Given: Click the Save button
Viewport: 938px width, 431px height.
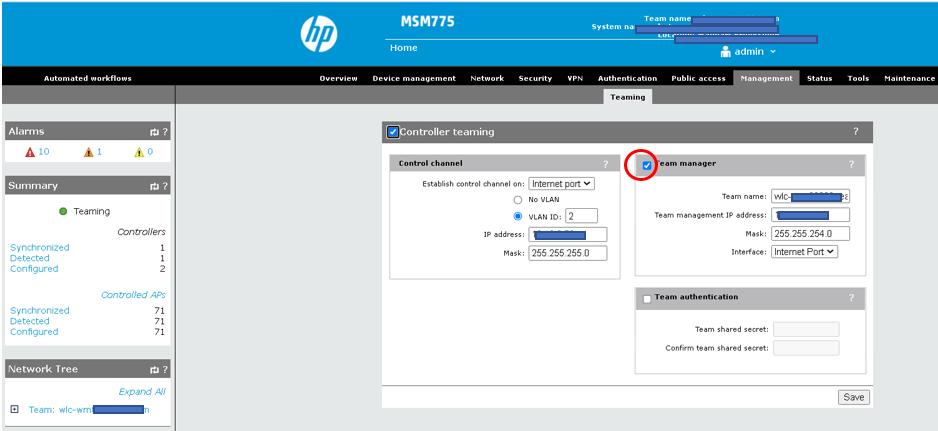Looking at the screenshot, I should (x=854, y=397).
